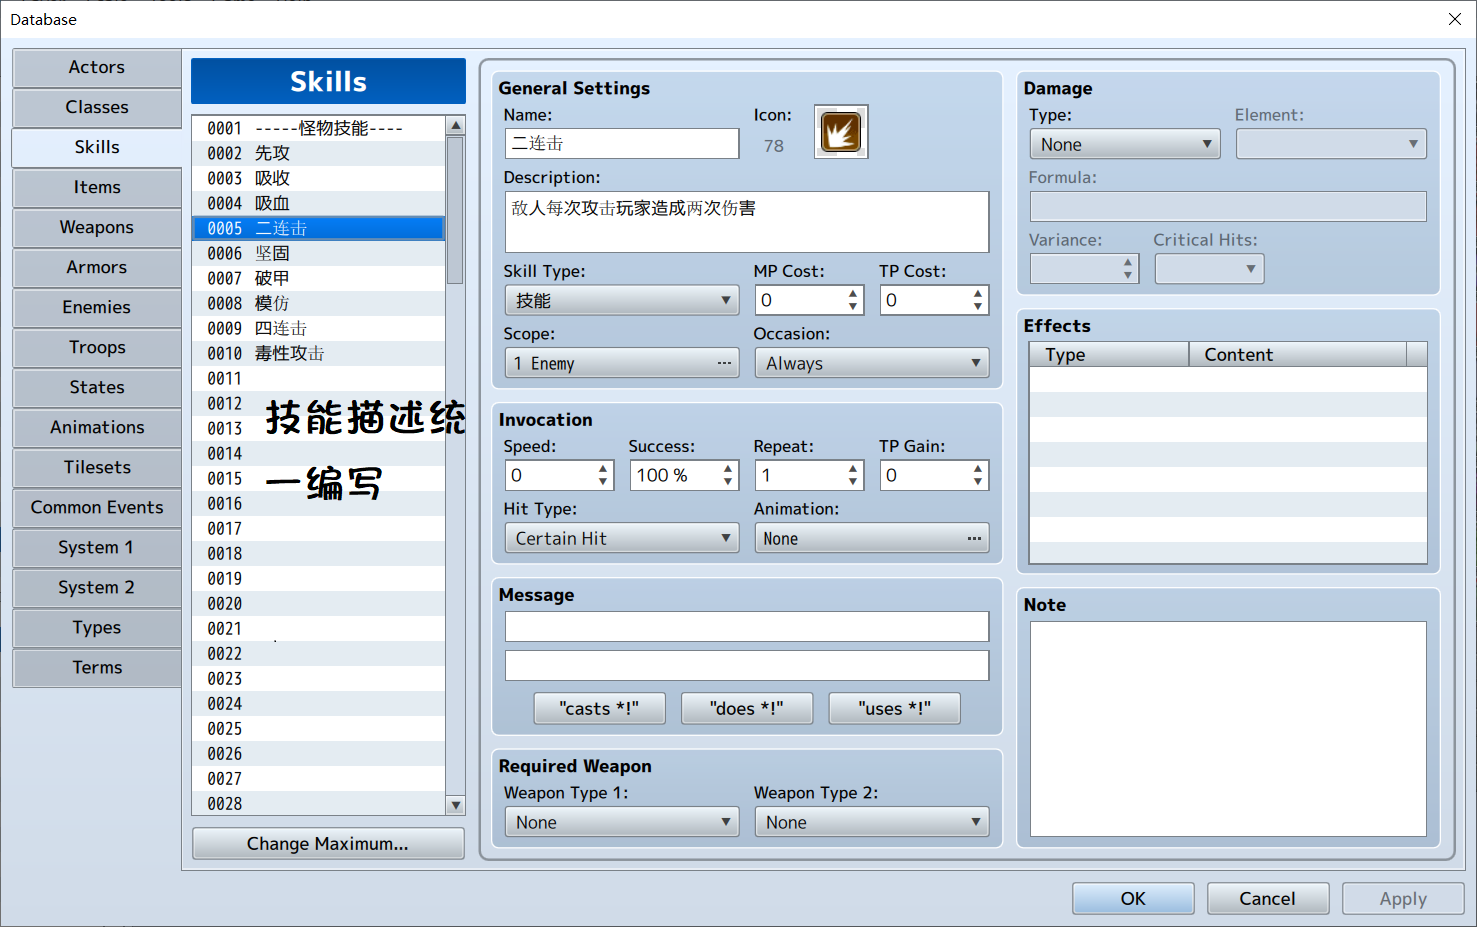Click the Change Maximum button

(328, 843)
